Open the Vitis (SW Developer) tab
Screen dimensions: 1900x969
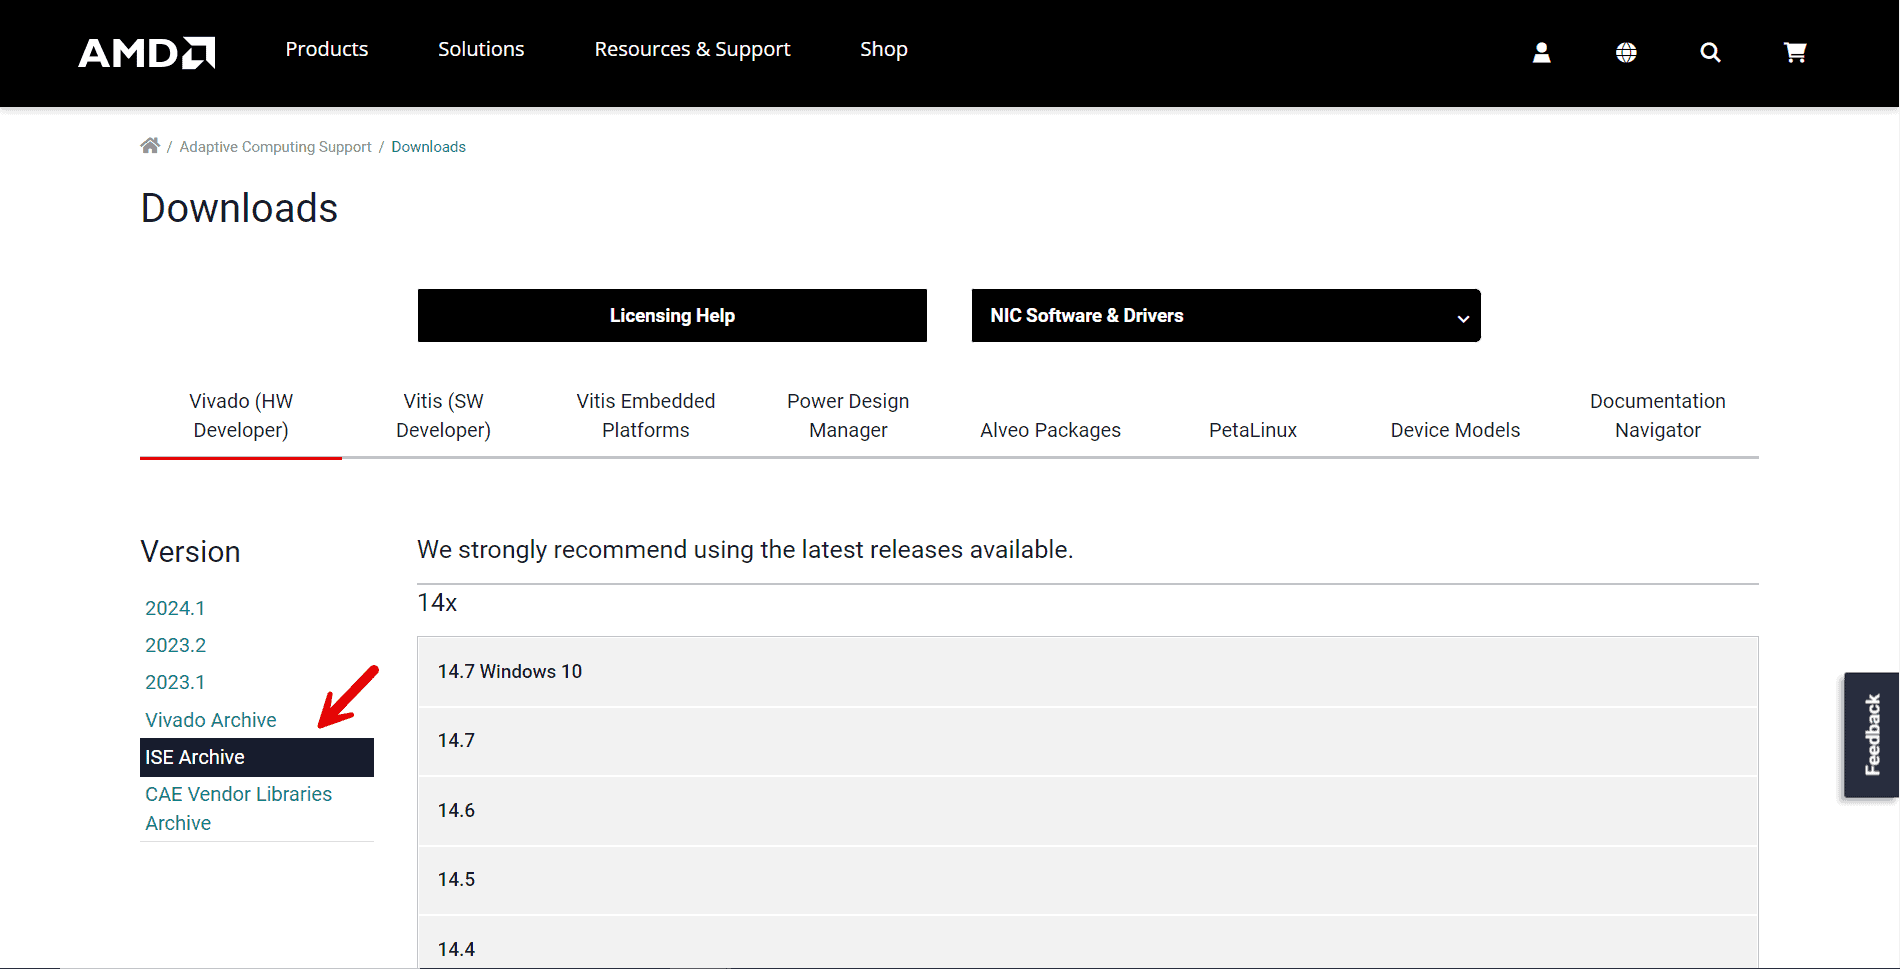click(x=443, y=415)
